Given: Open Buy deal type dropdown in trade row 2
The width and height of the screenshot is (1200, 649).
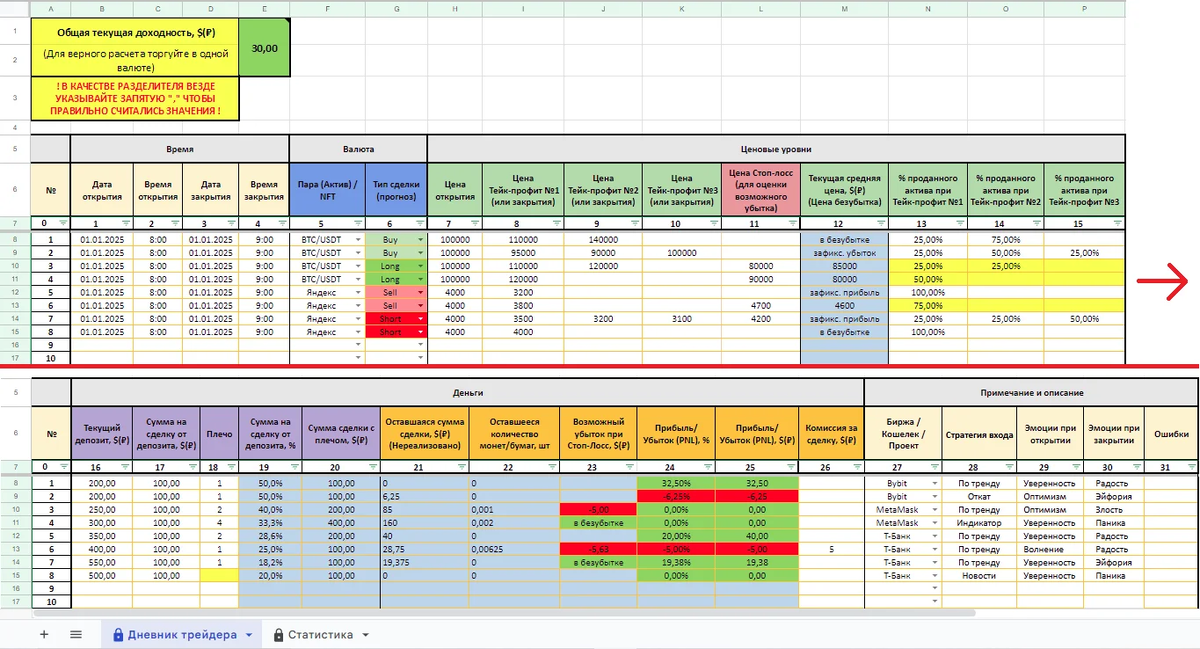Looking at the screenshot, I should click(420, 253).
